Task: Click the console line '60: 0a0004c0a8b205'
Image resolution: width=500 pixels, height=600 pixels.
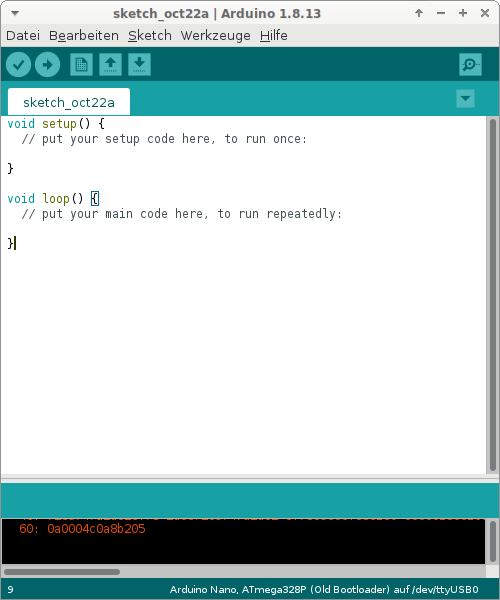Action: click(x=82, y=529)
